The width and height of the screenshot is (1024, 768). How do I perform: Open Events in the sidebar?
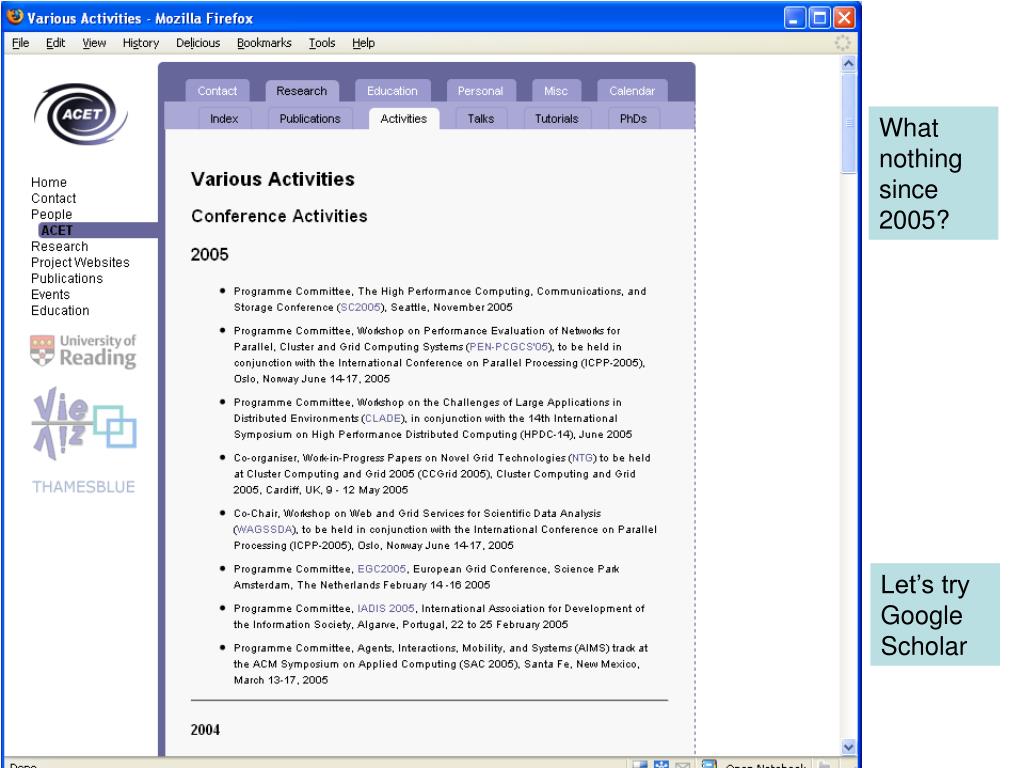(x=50, y=295)
